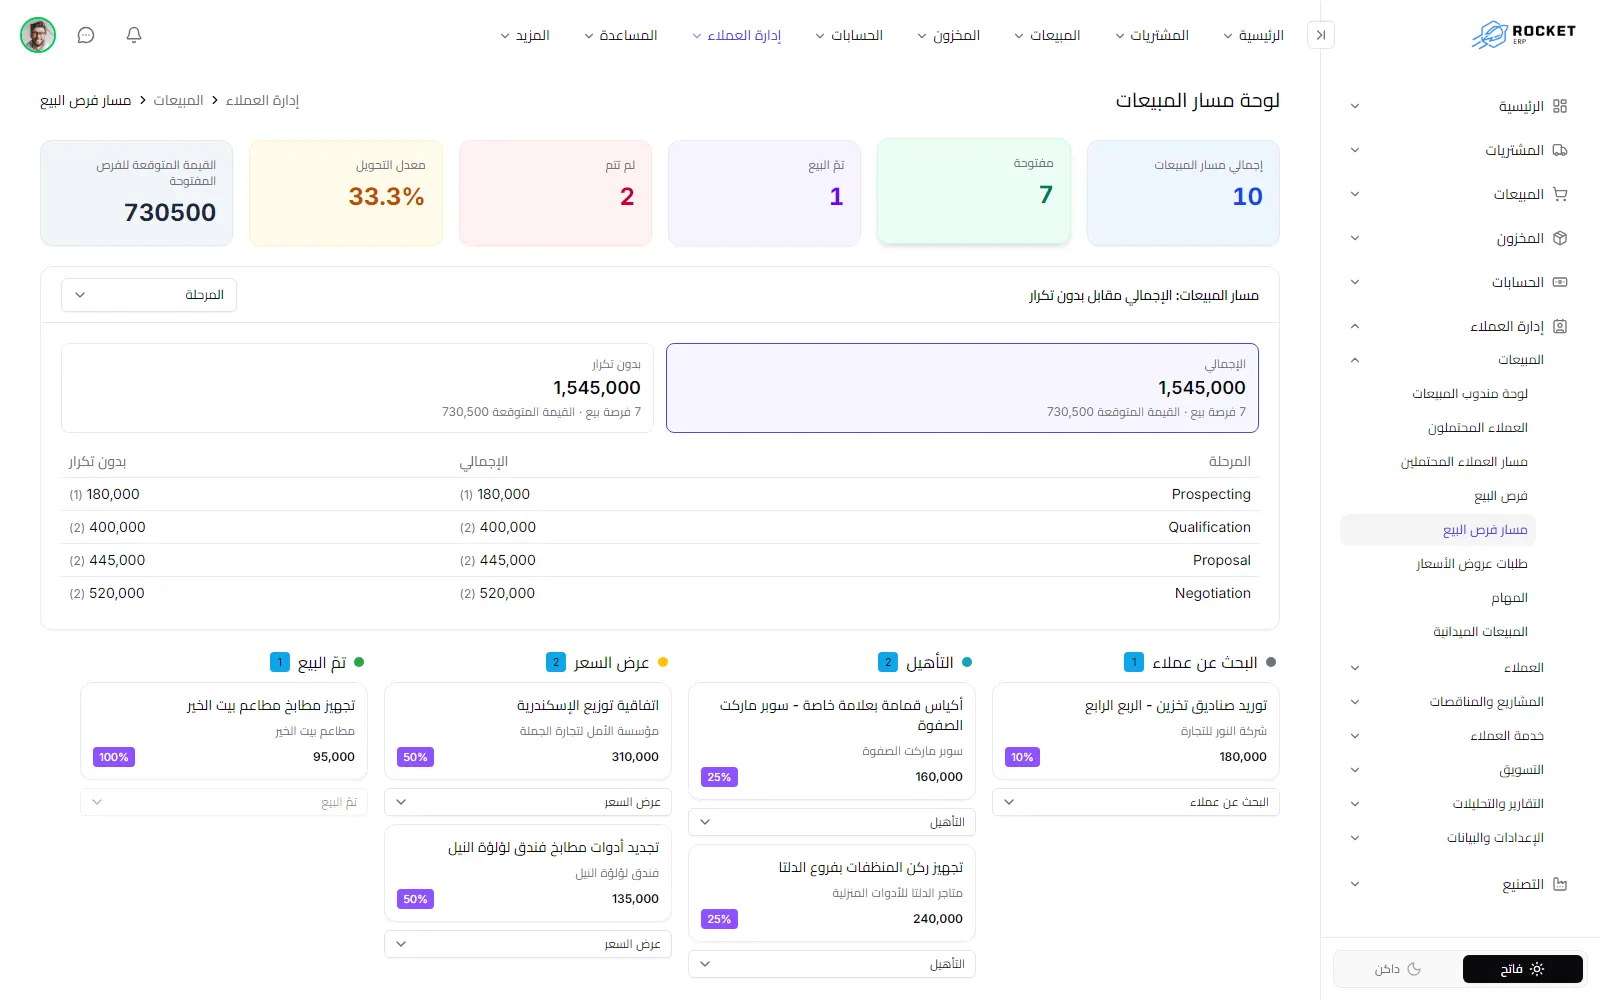The image size is (1600, 1000).
Task: Open العملاء المحتملون sidebar link
Action: 1477,428
